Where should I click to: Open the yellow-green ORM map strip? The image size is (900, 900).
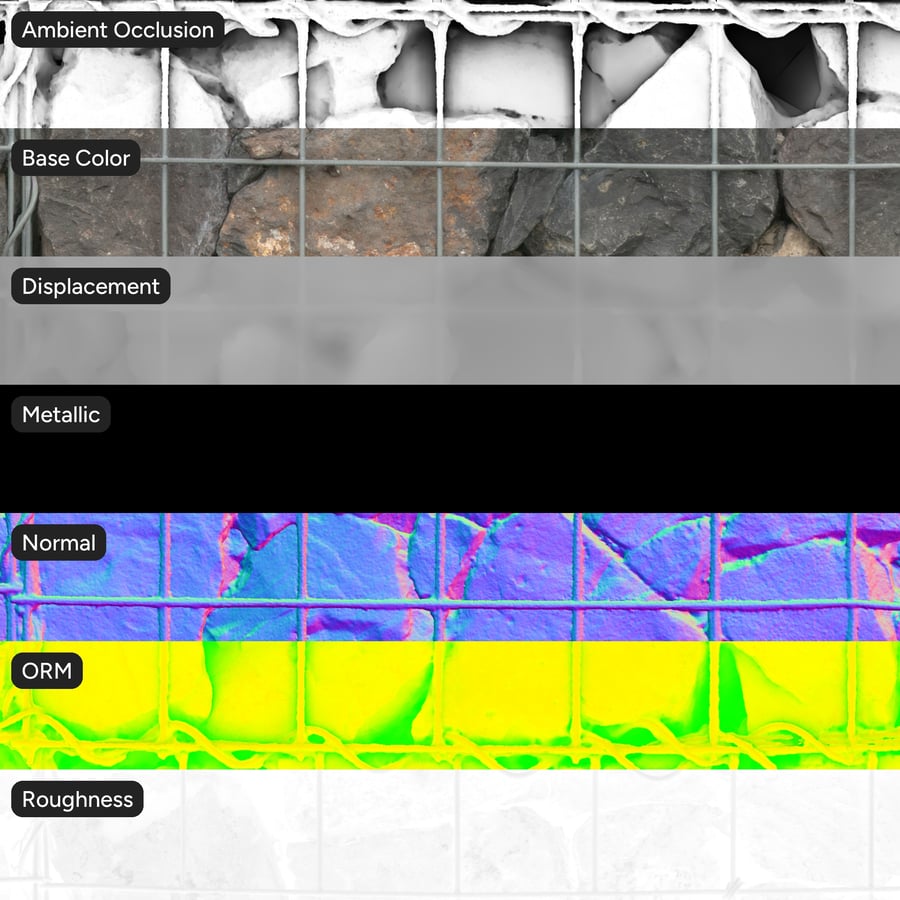(450, 705)
